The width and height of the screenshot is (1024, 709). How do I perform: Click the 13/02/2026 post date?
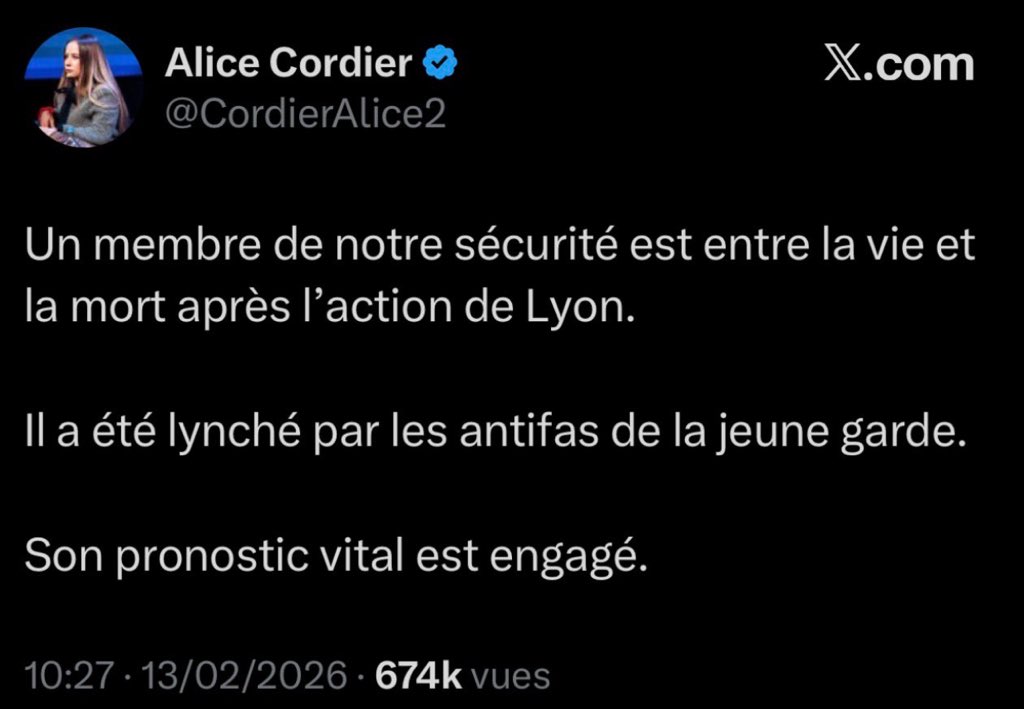[x=244, y=676]
